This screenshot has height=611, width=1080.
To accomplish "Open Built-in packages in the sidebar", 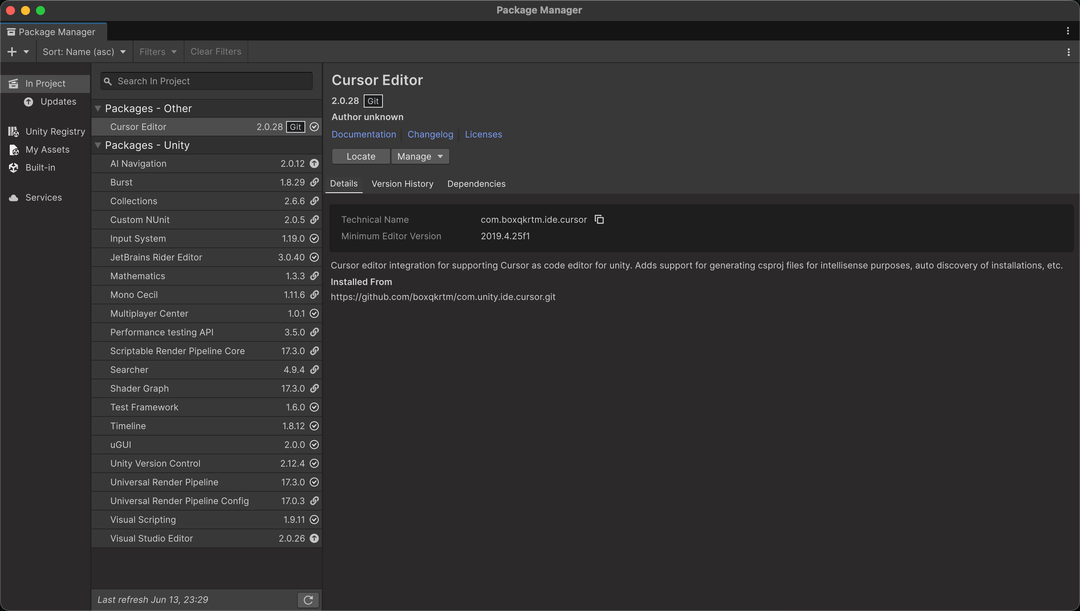I will 40,167.
